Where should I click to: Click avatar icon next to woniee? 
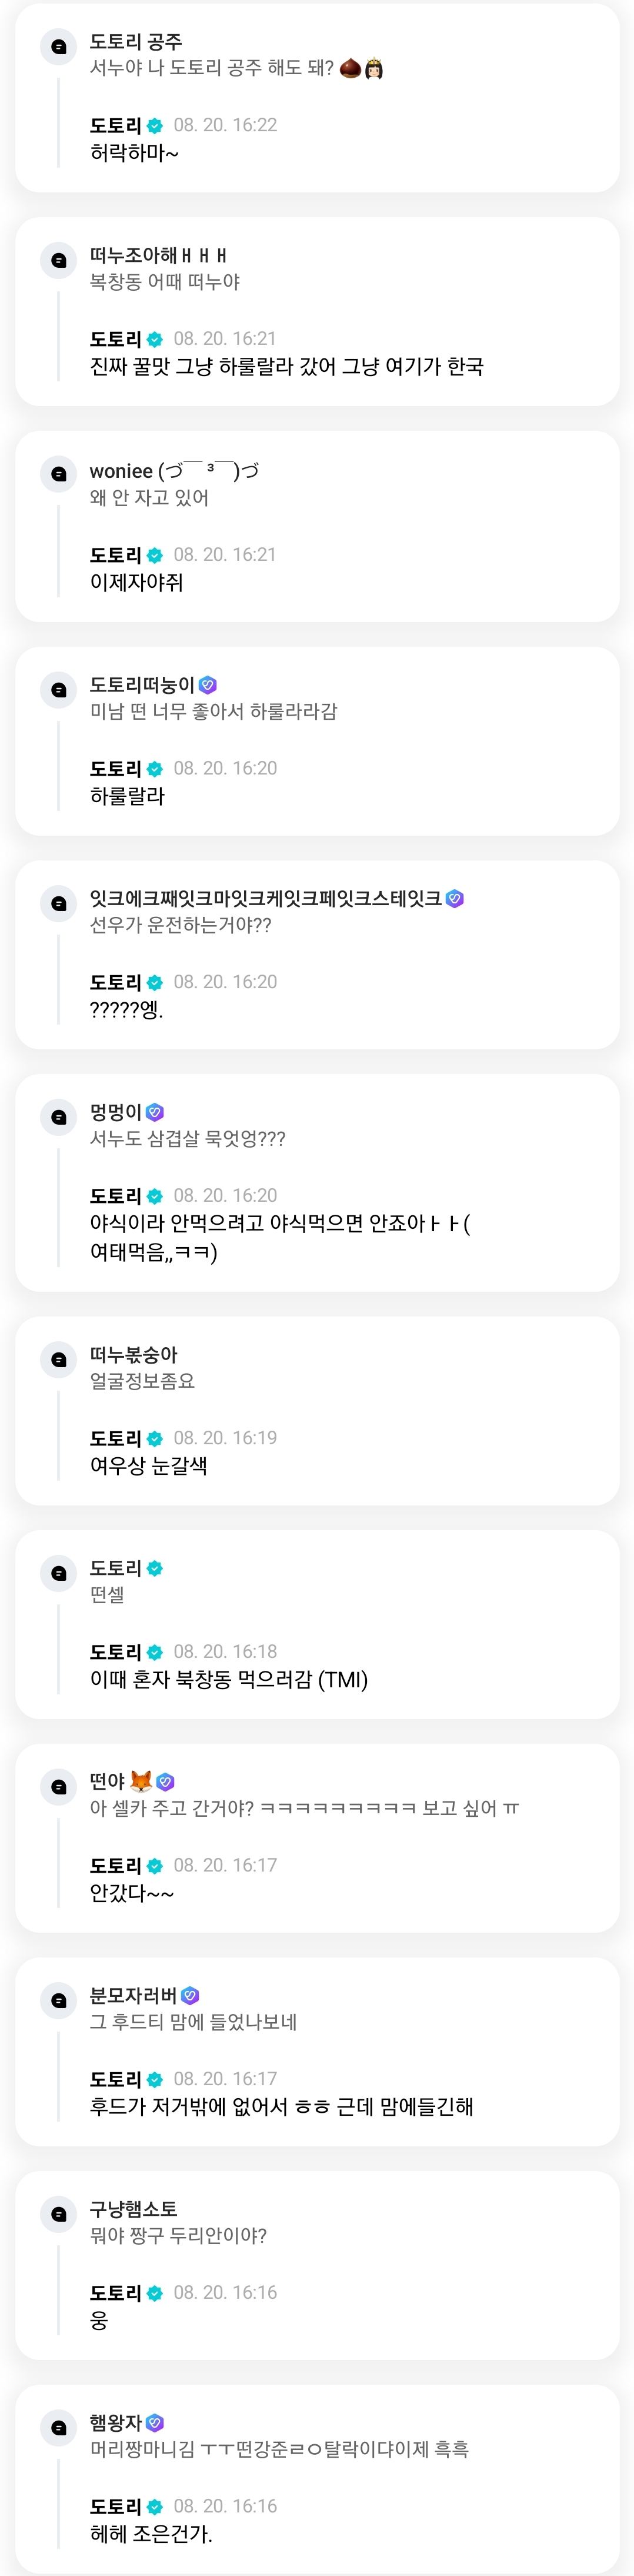(x=59, y=474)
